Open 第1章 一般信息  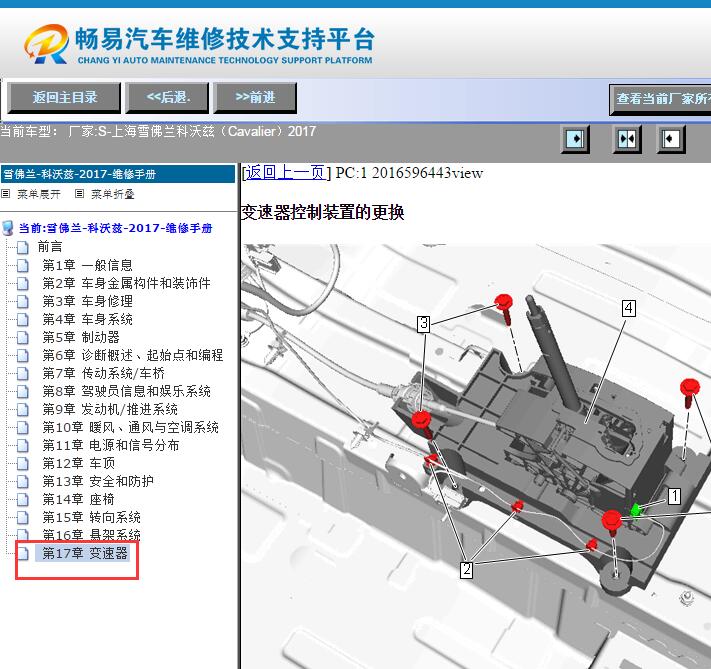coord(87,265)
